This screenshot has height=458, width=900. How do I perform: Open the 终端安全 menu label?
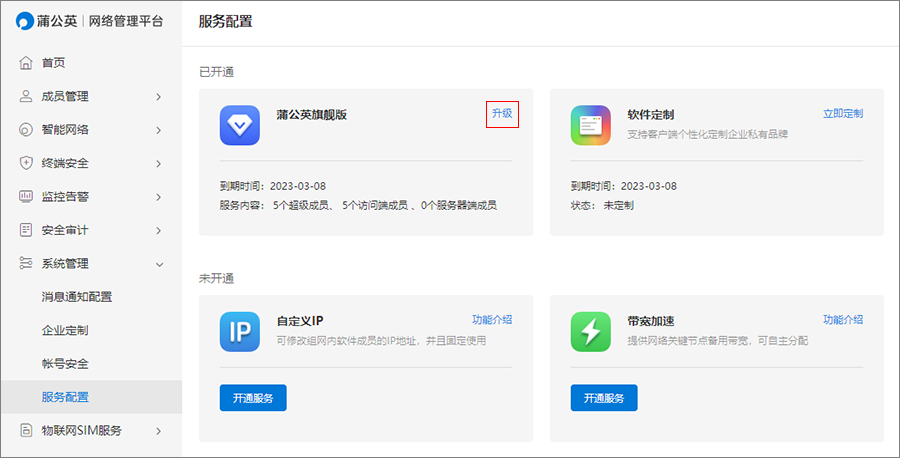pos(65,163)
